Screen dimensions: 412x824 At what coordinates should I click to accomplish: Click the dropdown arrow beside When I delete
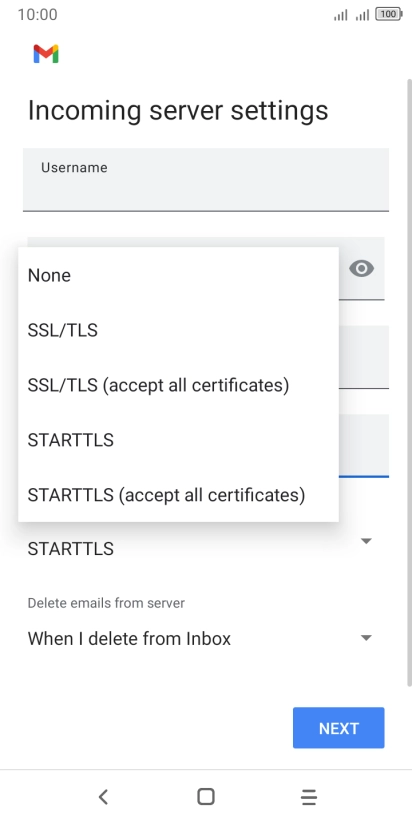[366, 638]
